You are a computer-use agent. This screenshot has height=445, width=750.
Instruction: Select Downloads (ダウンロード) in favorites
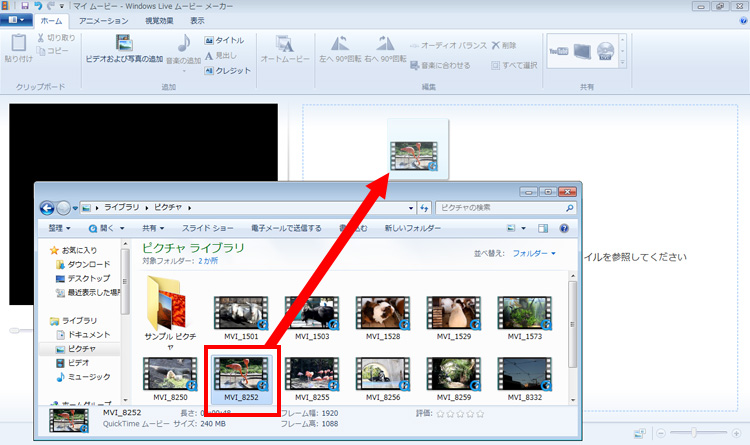point(83,264)
